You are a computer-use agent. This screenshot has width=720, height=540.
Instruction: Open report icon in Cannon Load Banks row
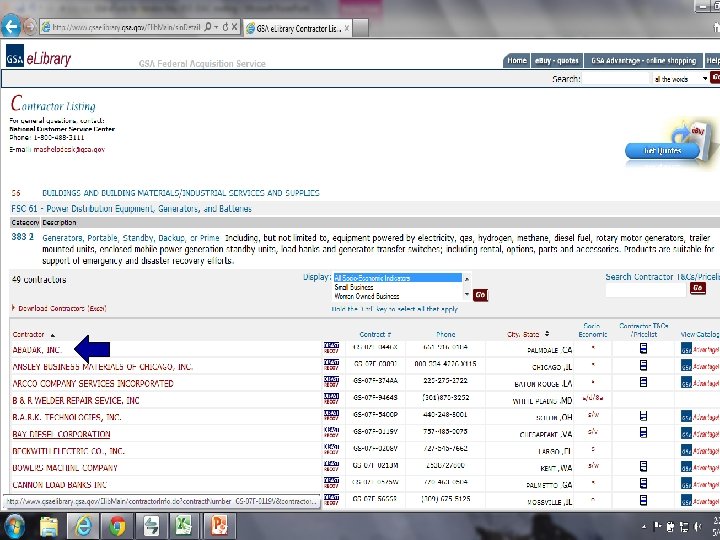pos(331,483)
